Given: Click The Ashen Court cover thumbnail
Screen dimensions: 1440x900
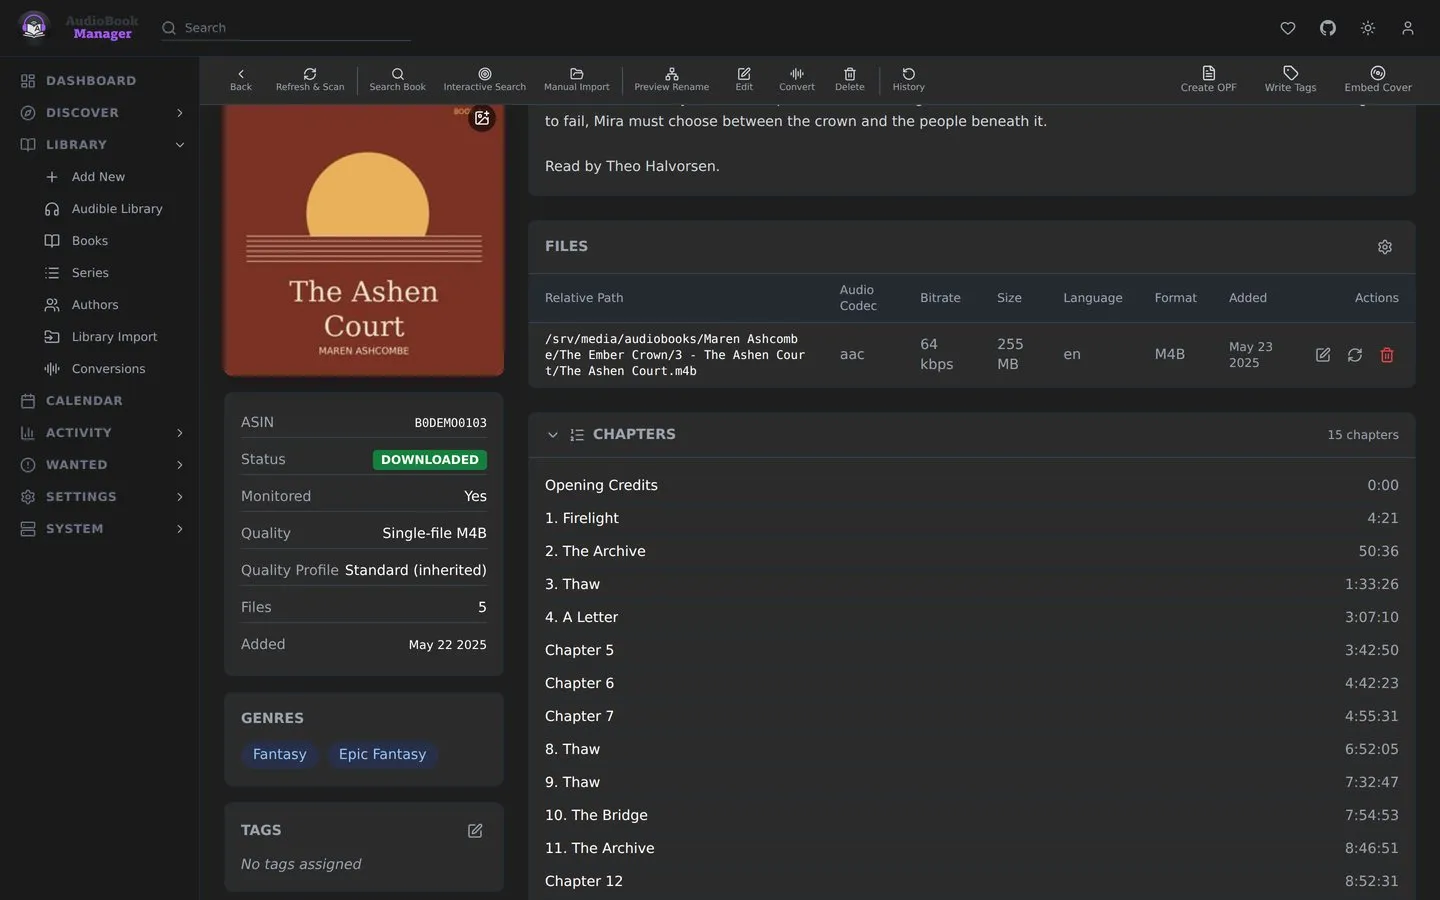Looking at the screenshot, I should coord(364,240).
